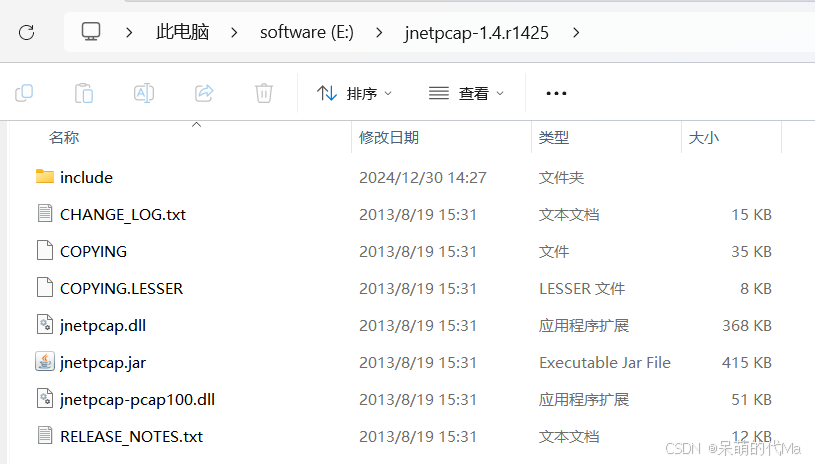Go to 此电脑 in the address bar
Screen dimensions: 815x464
182,32
